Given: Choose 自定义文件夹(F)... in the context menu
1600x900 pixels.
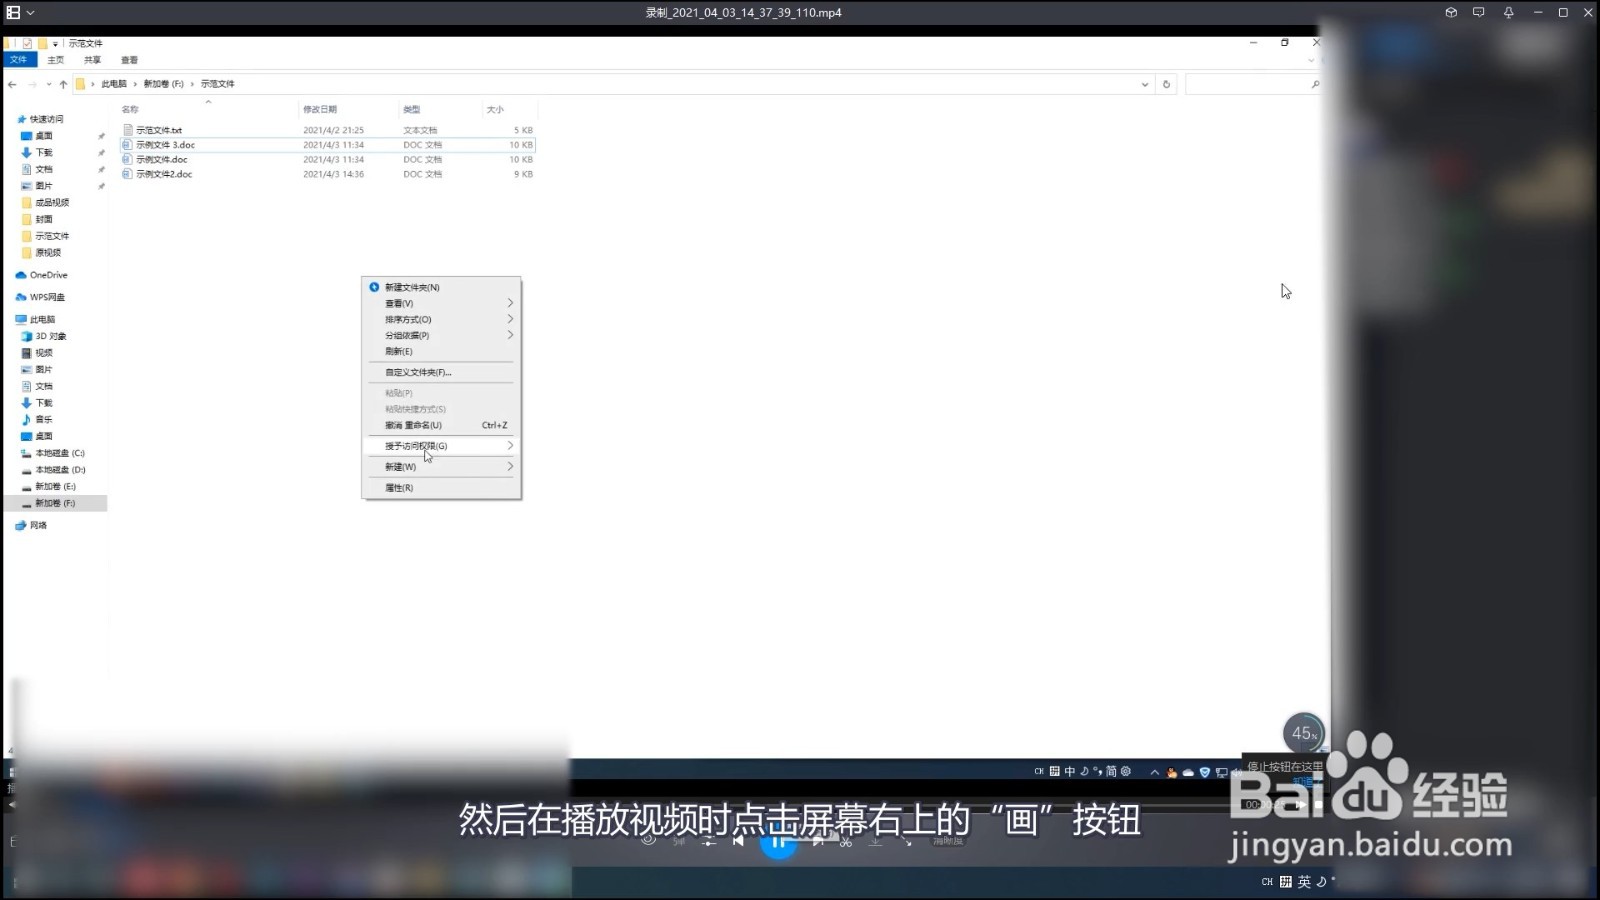Looking at the screenshot, I should point(441,372).
